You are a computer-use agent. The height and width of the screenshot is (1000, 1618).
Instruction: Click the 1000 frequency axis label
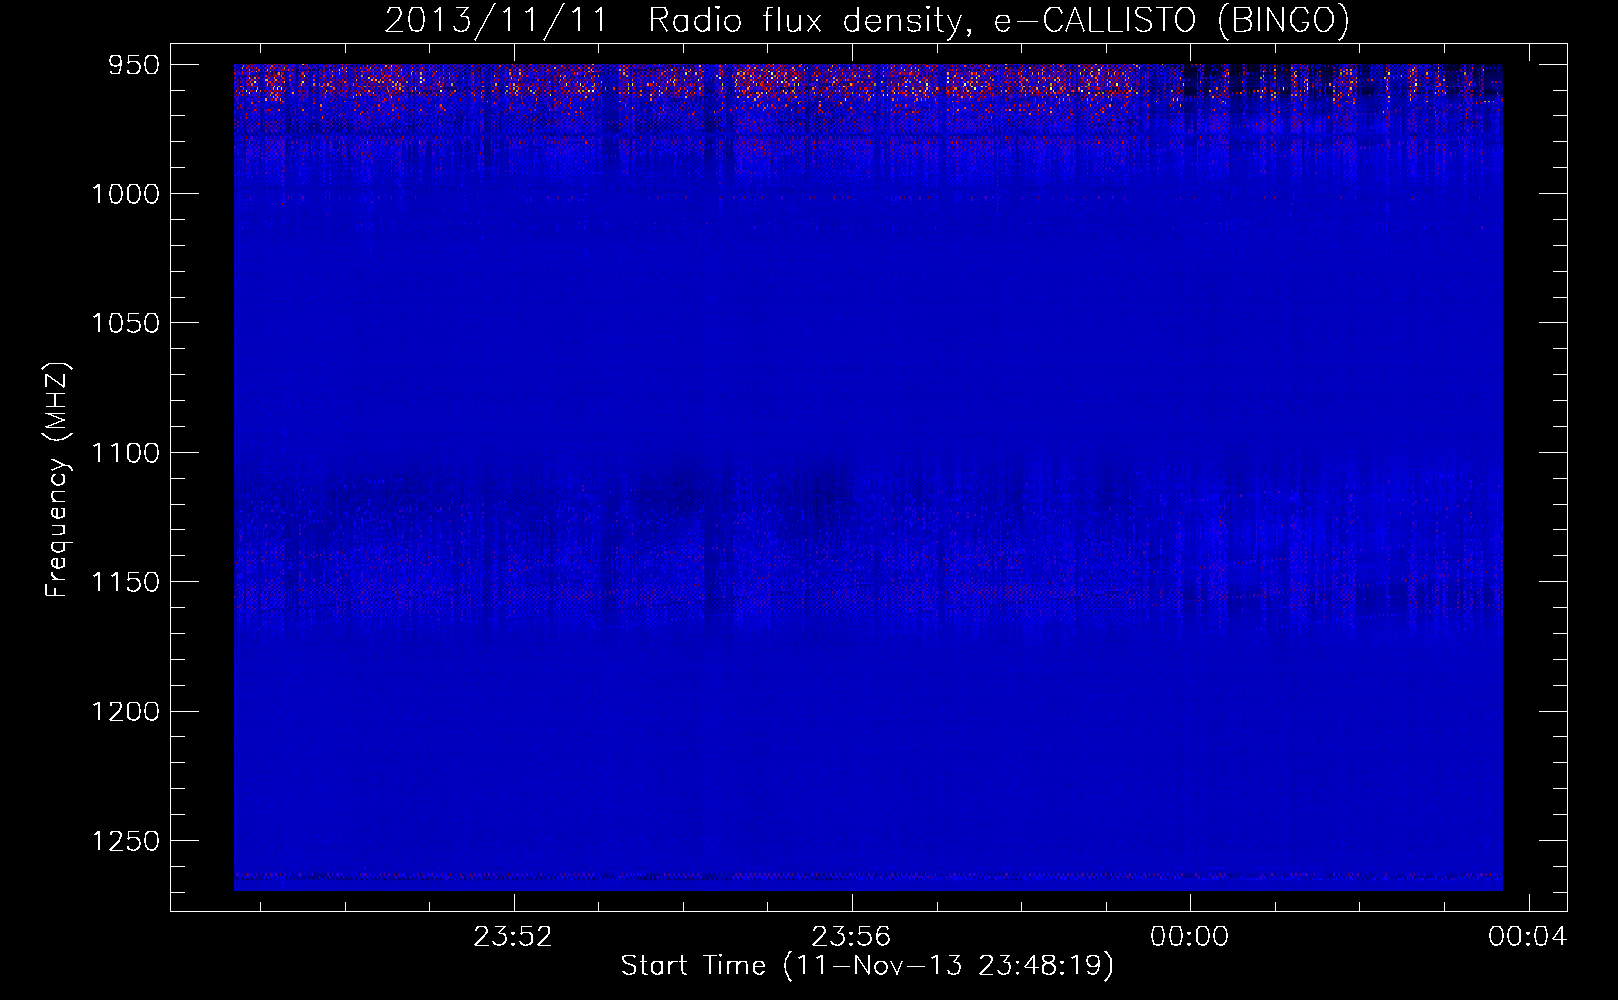click(125, 194)
